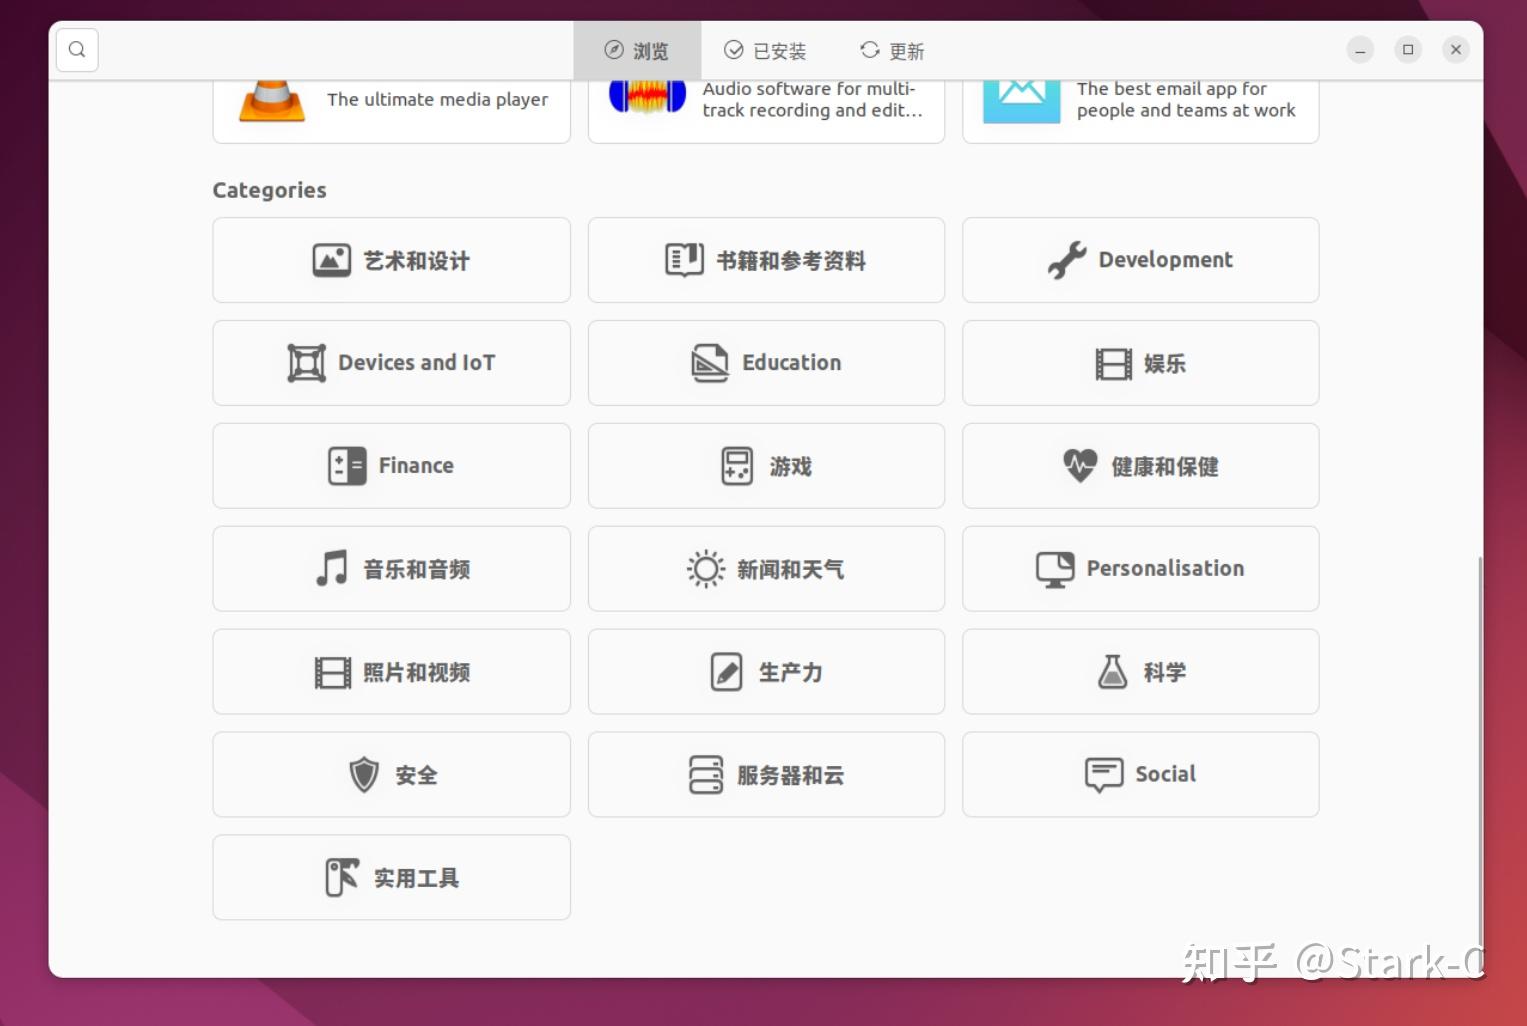
Task: Open the 音乐和音频 note icon
Action: [x=331, y=568]
